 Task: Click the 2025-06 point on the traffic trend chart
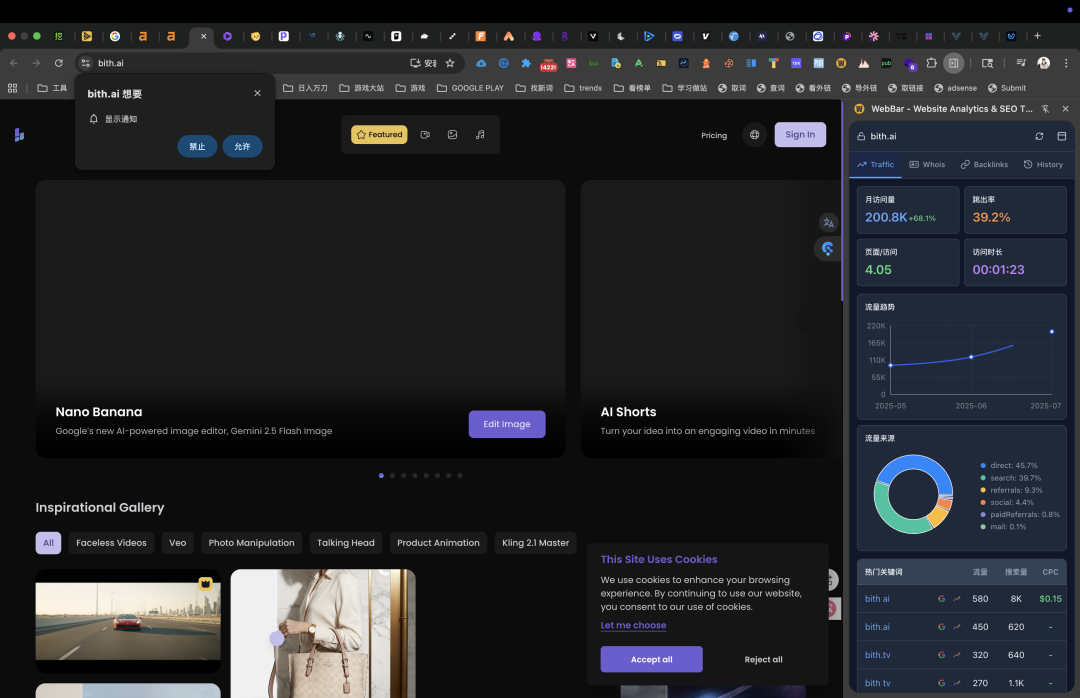pos(971,357)
